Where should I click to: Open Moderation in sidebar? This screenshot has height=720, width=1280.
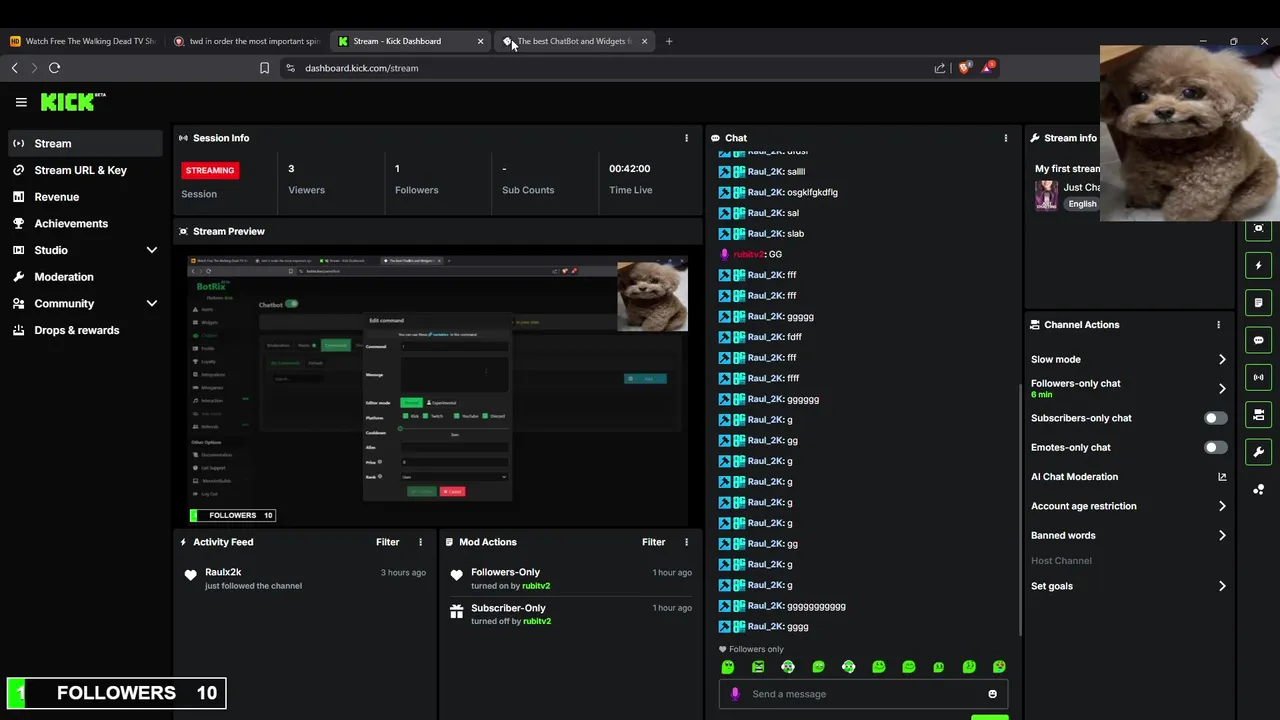85,277
